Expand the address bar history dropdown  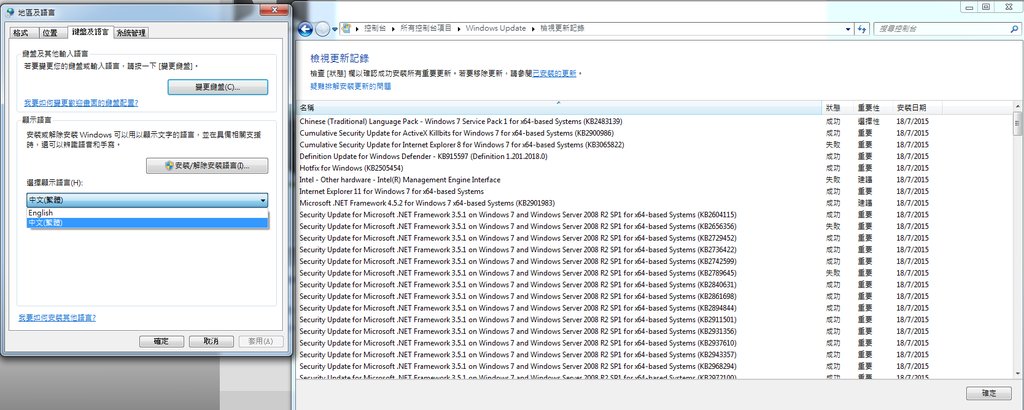848,29
